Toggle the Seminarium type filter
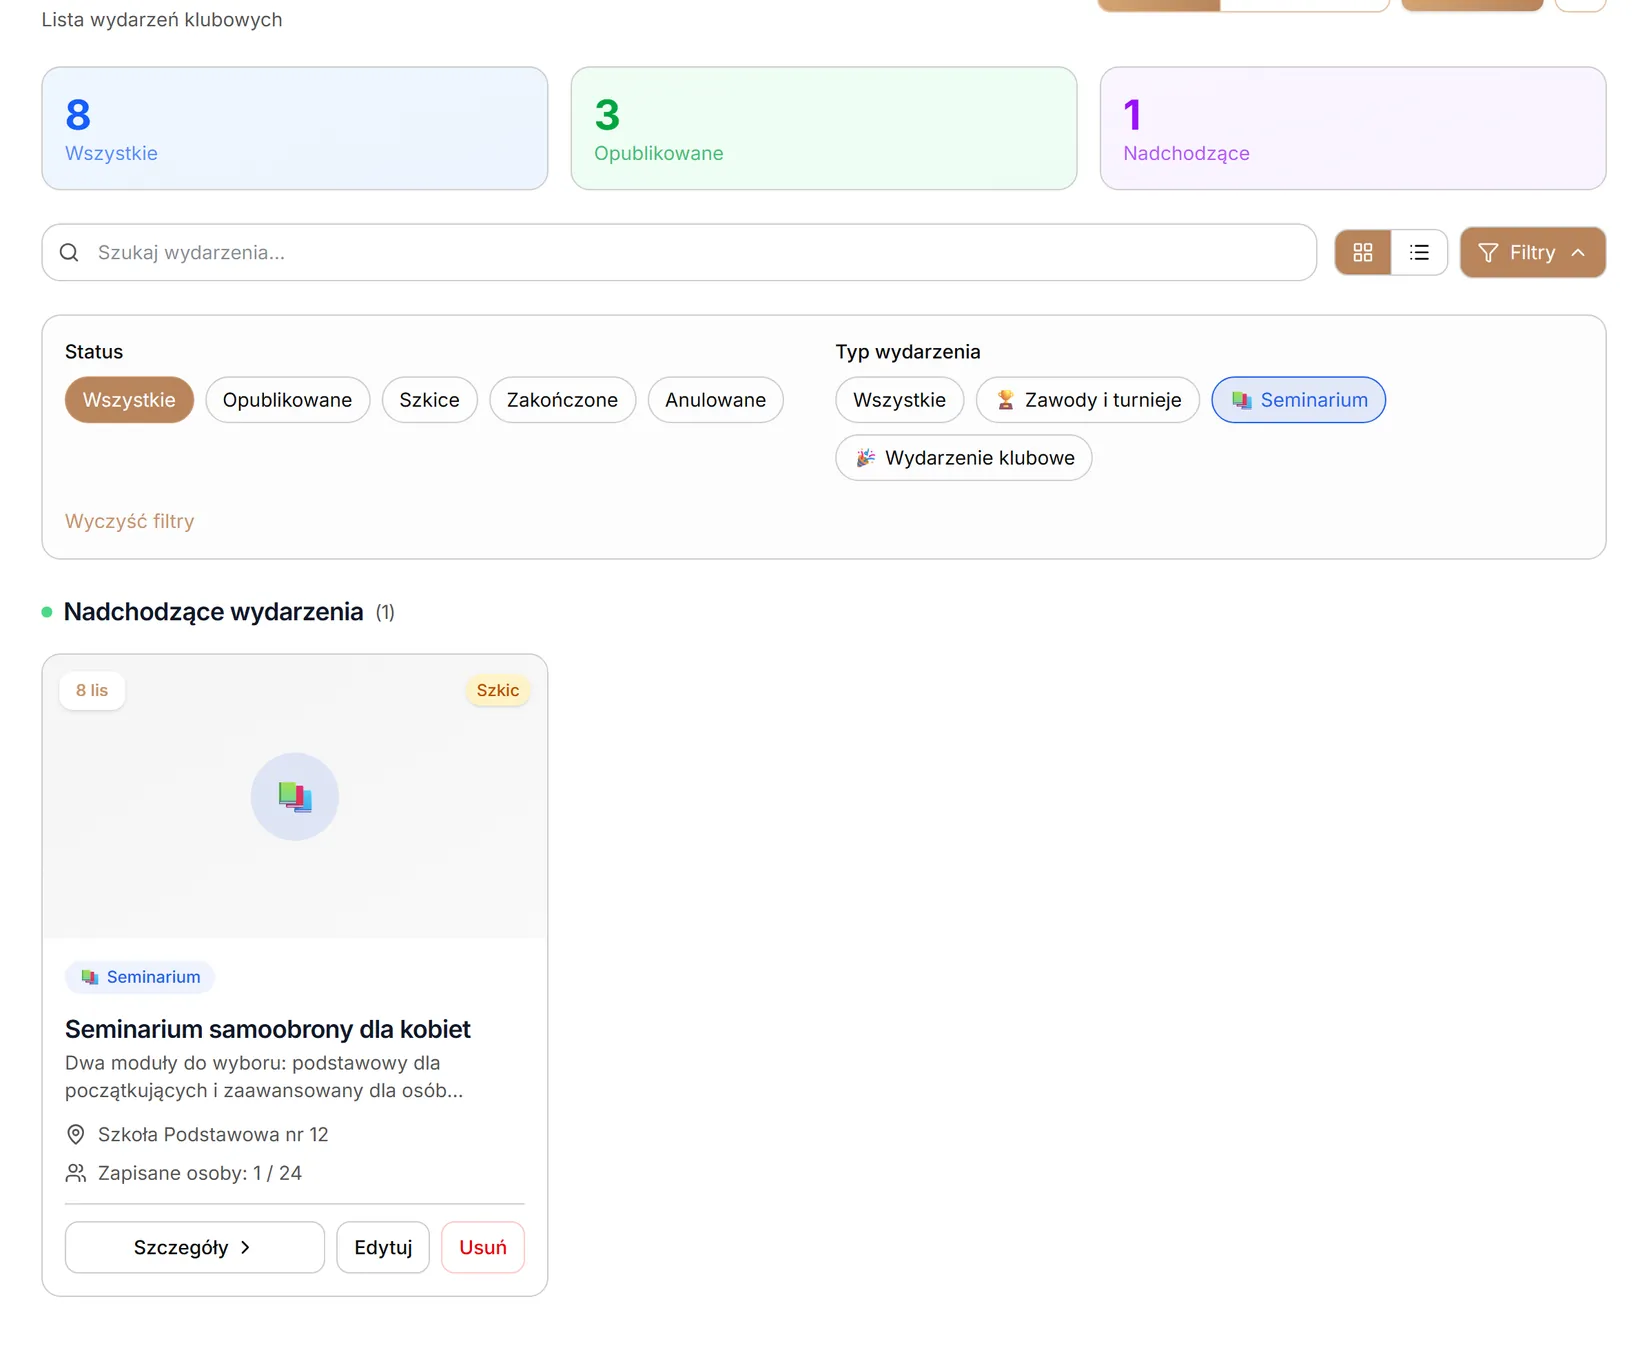Image resolution: width=1640 pixels, height=1366 pixels. click(1299, 400)
